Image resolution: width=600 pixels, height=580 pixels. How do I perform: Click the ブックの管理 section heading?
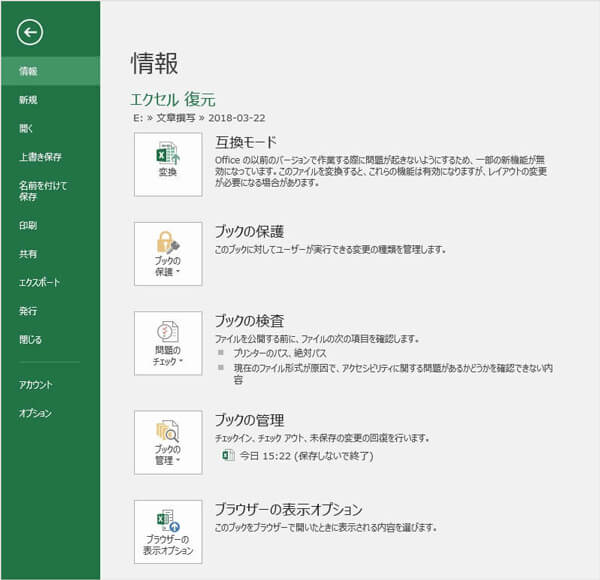coord(249,420)
